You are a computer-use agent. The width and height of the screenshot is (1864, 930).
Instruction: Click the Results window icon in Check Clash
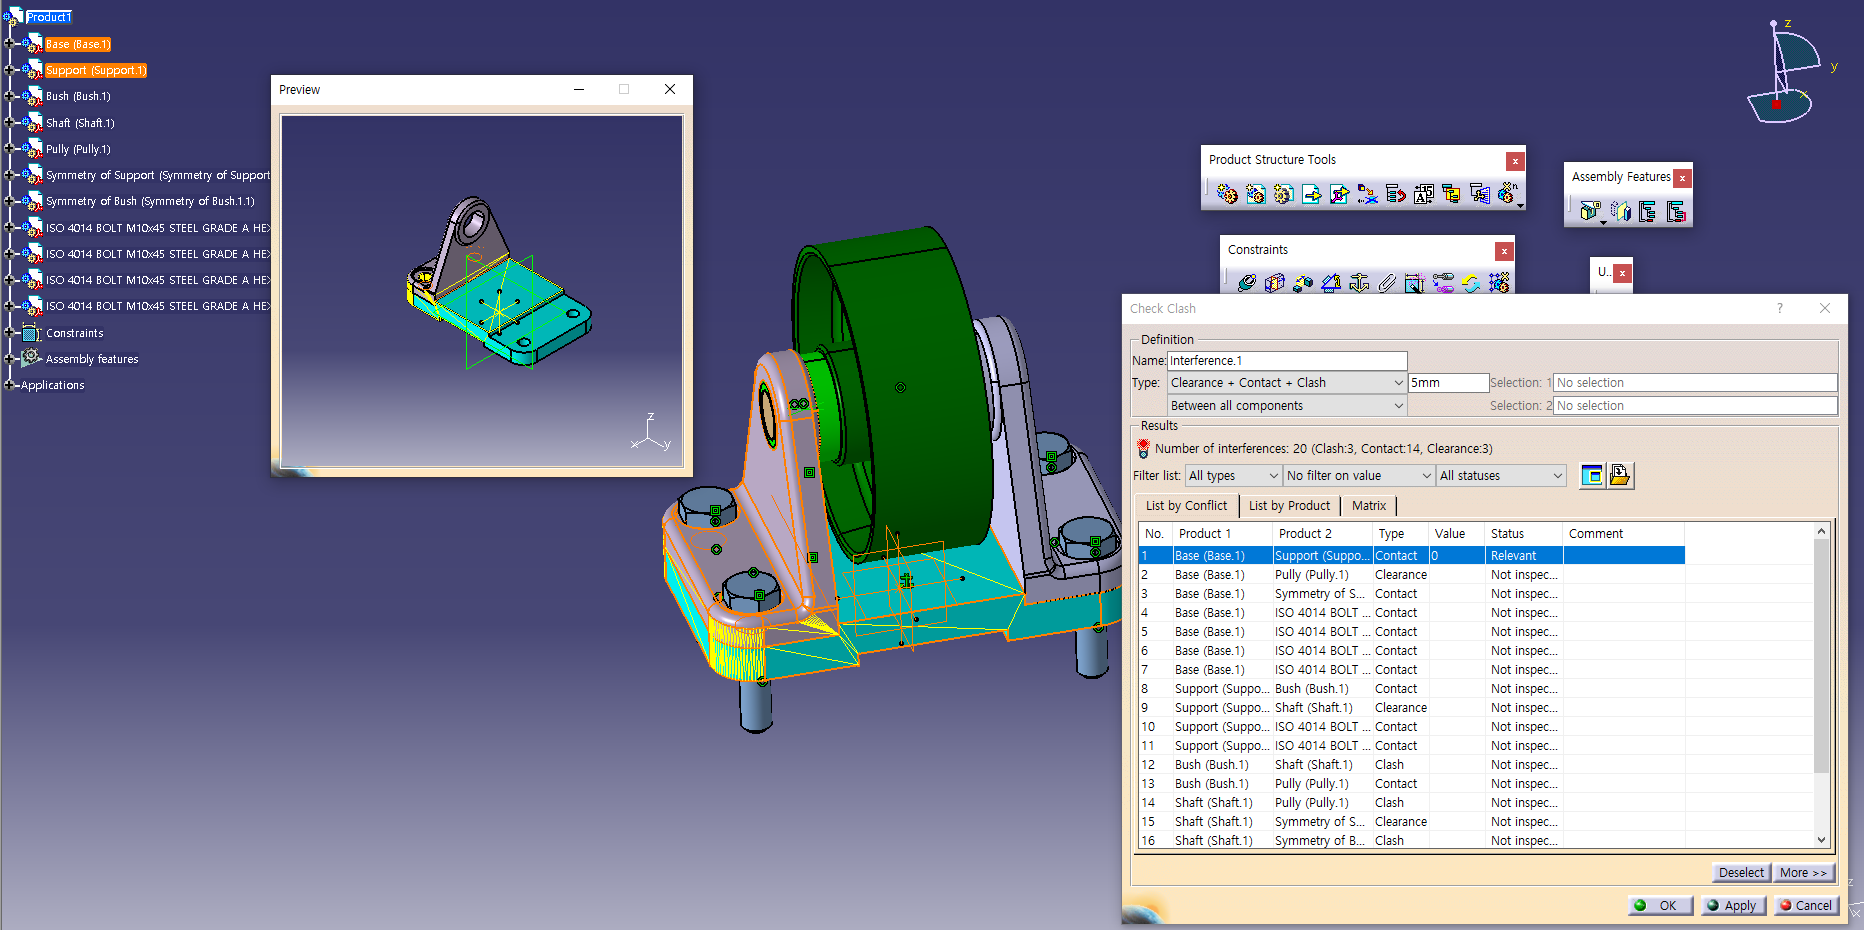click(x=1591, y=476)
